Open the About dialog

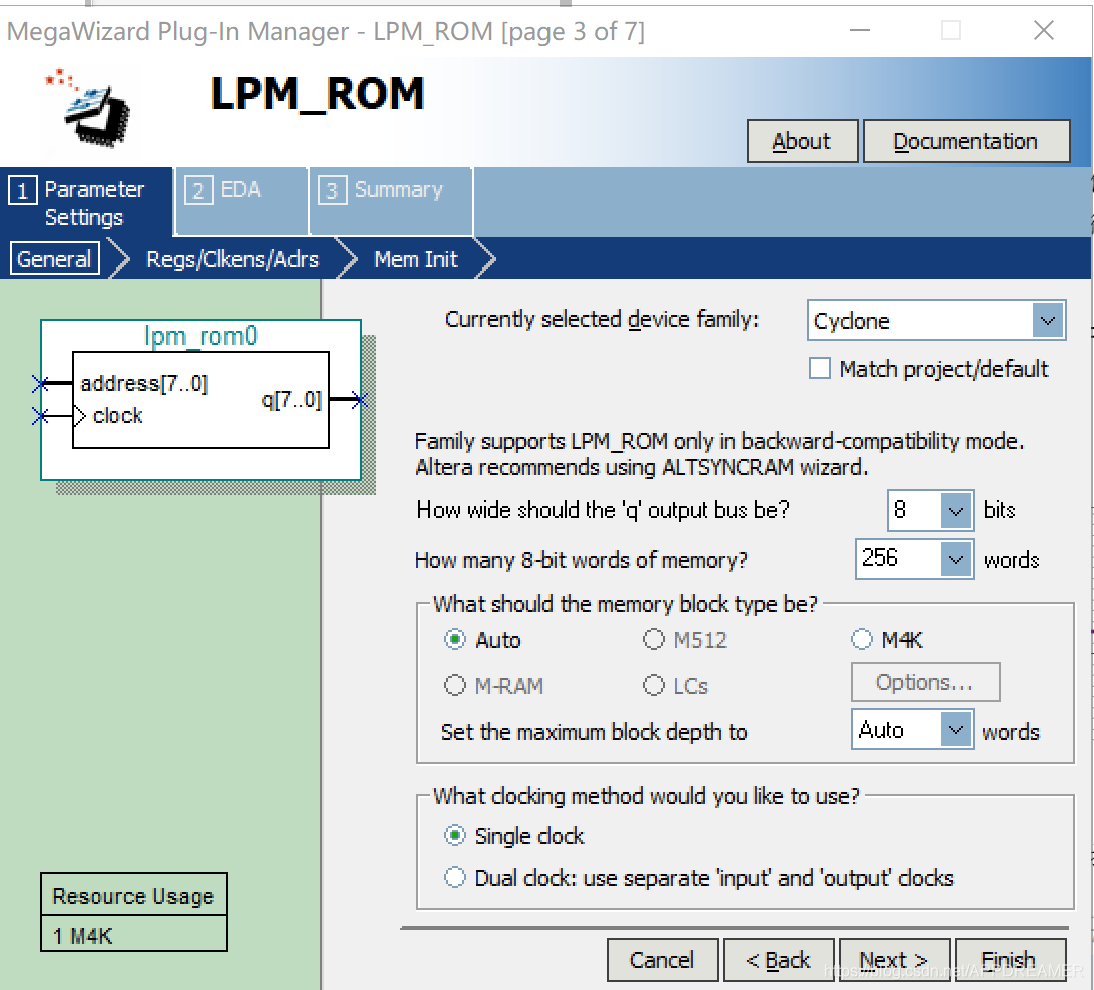tap(802, 141)
